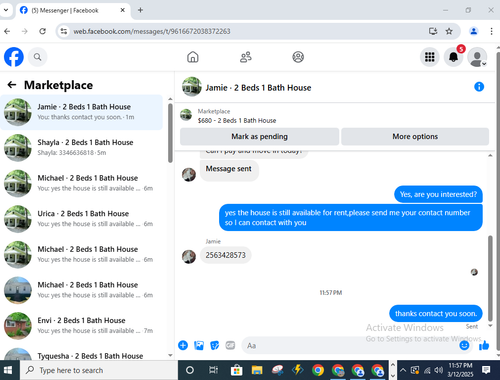Screen dimensions: 500x380
Task: Click the phone number 2563428573 message
Action: (225, 255)
